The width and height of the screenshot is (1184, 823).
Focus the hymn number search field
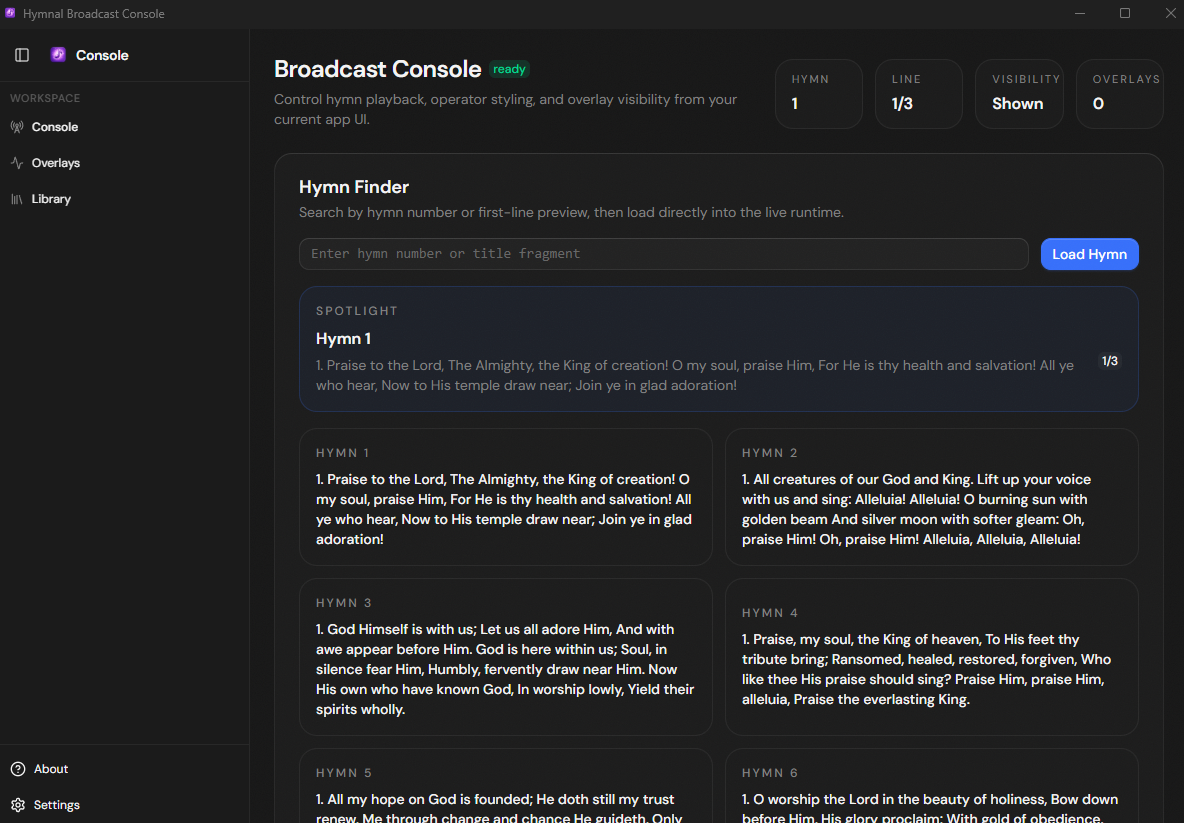(663, 254)
